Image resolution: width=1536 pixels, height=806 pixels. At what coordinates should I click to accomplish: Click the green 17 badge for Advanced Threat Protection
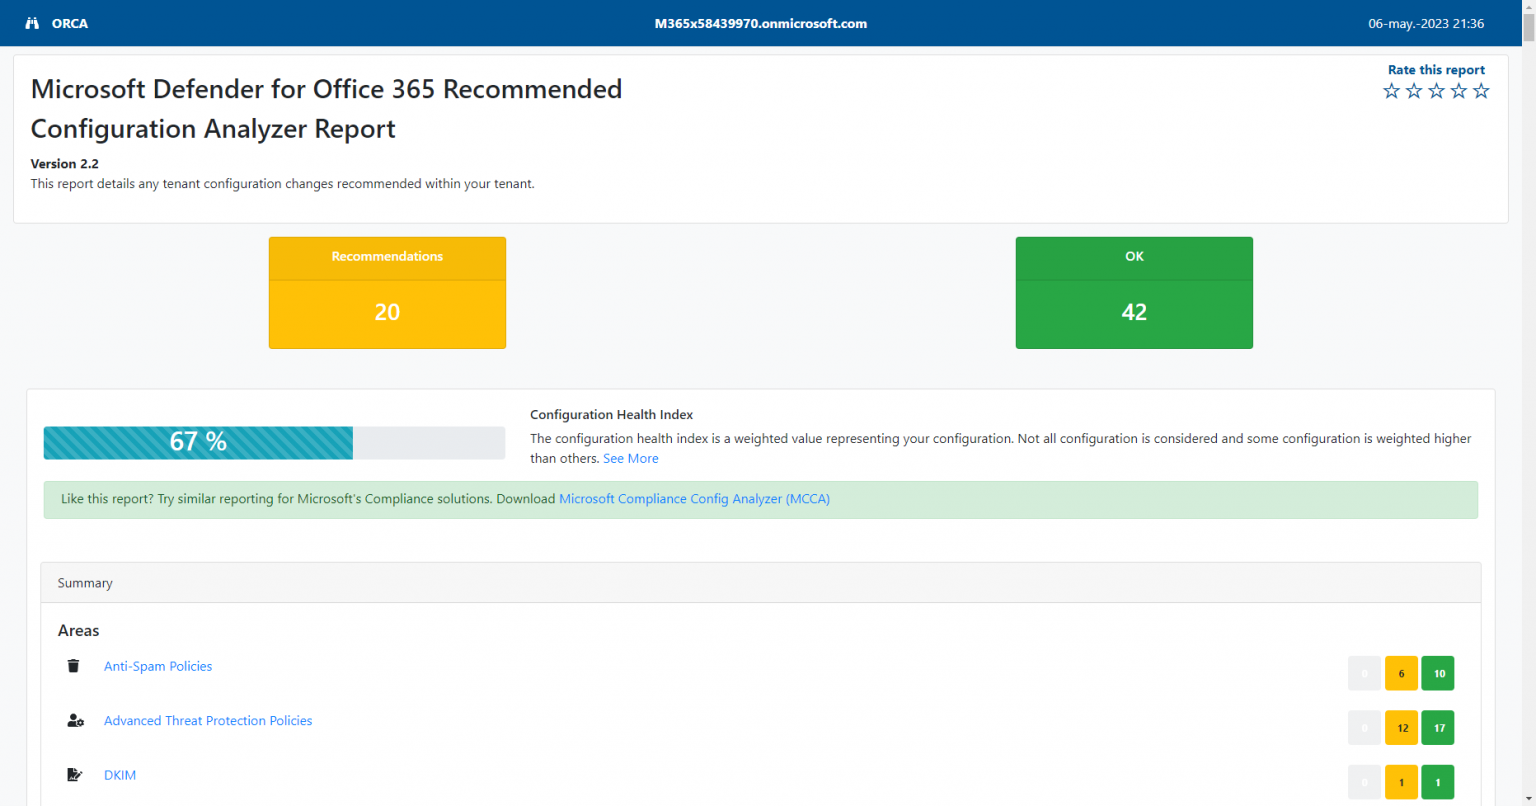click(1438, 728)
